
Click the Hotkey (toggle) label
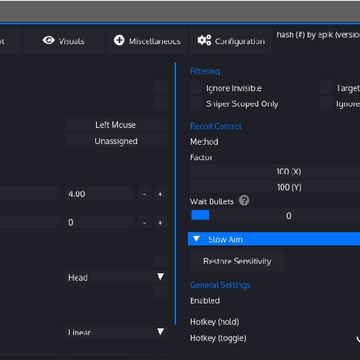pyautogui.click(x=218, y=338)
